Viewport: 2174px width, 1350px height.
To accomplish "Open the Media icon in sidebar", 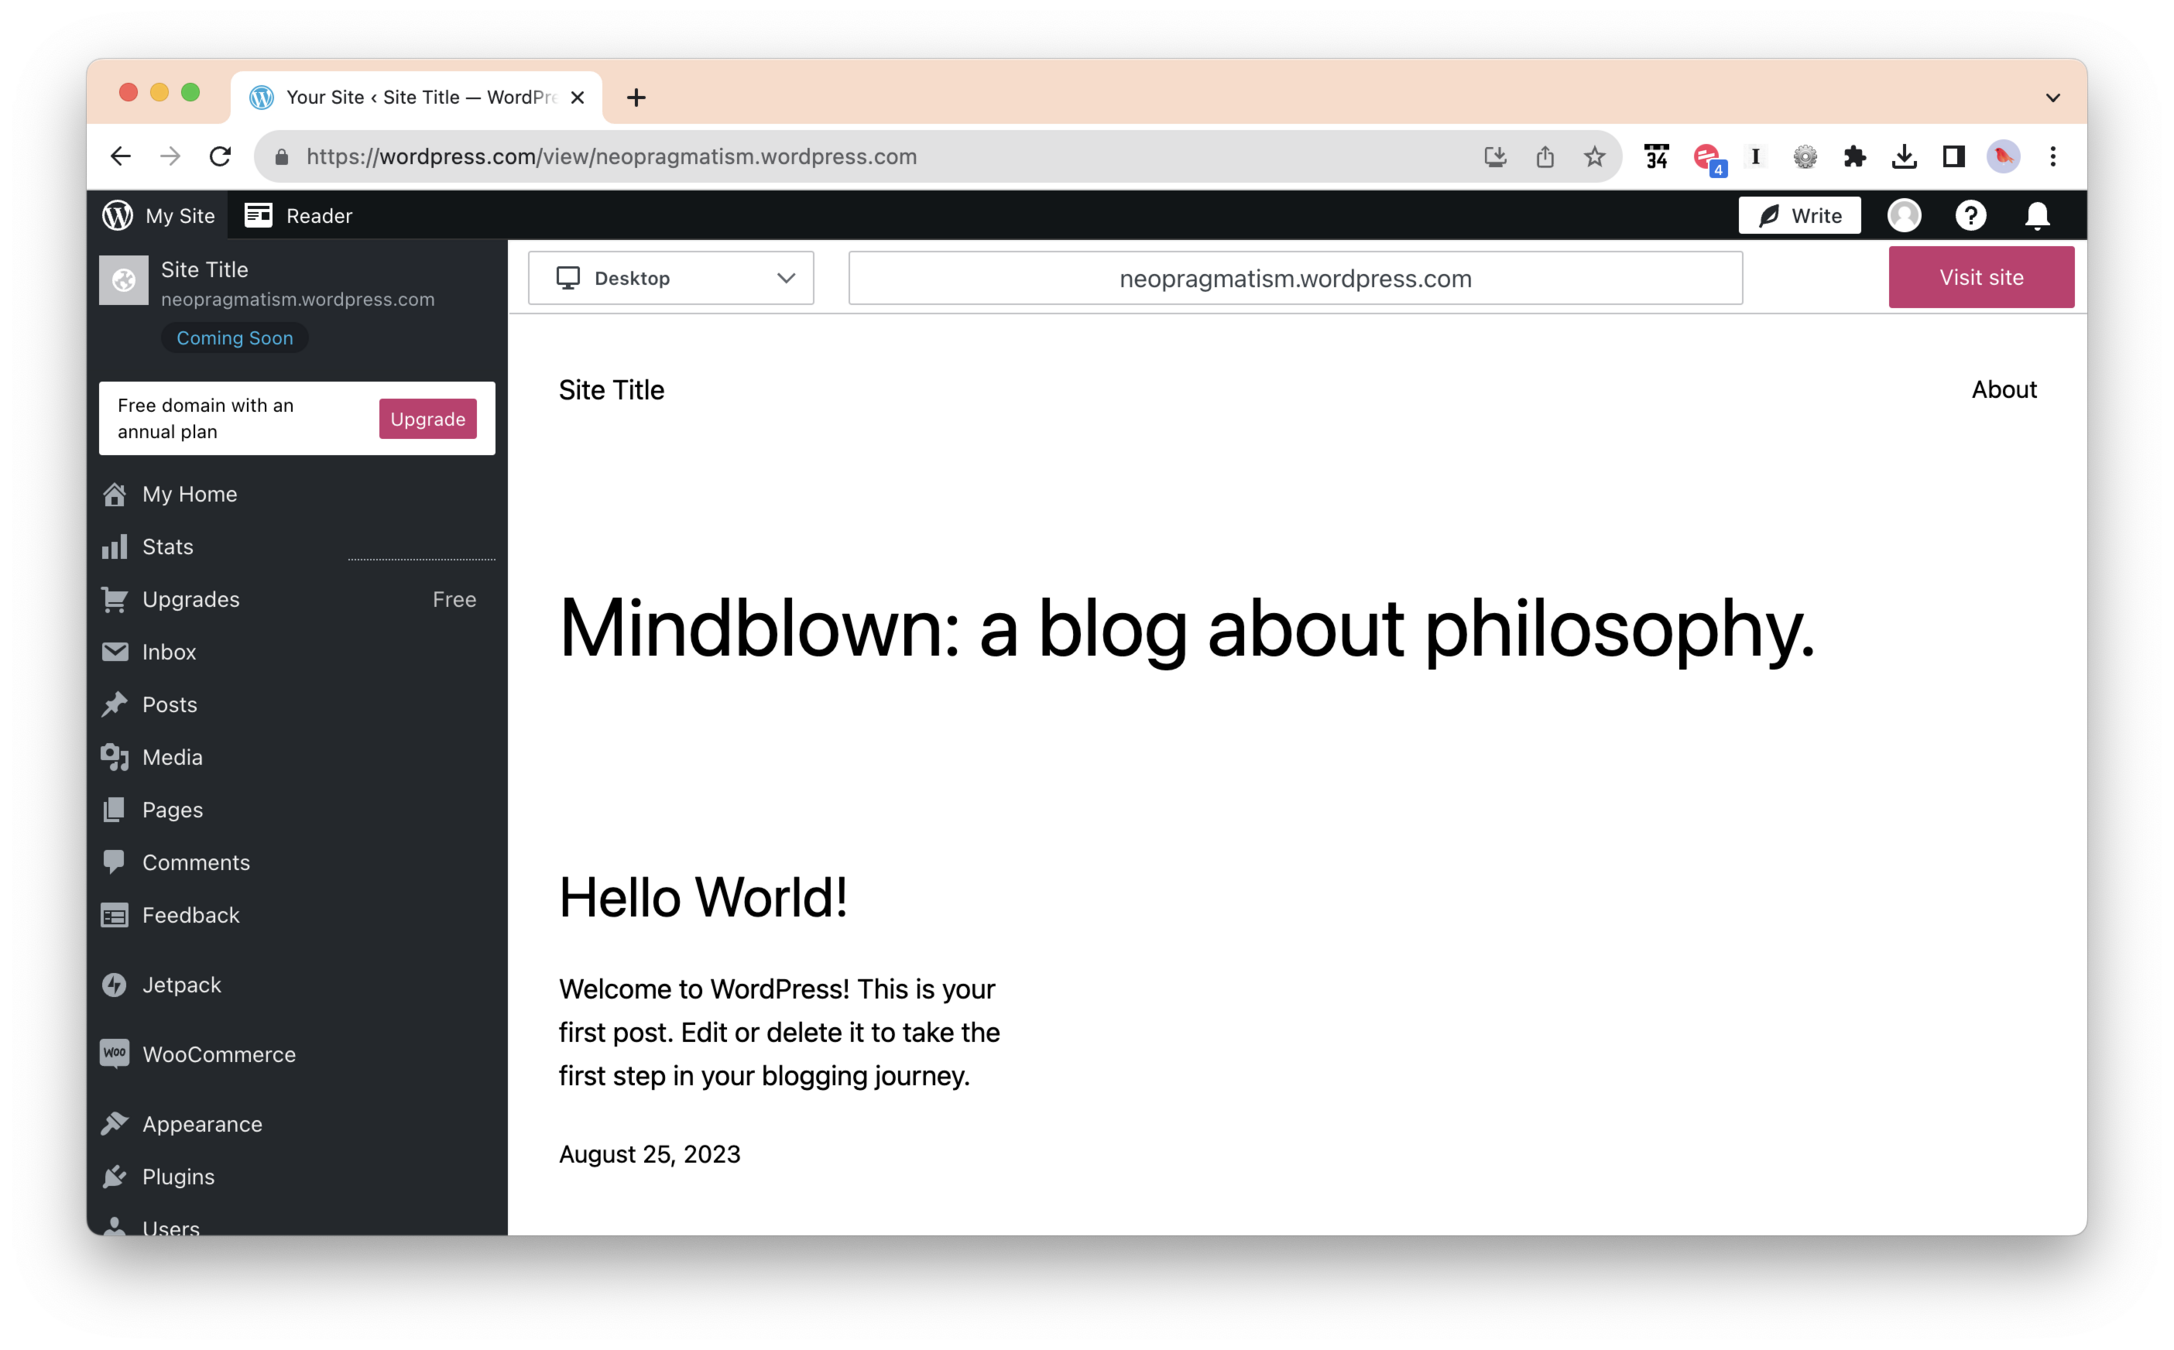I will 114,757.
